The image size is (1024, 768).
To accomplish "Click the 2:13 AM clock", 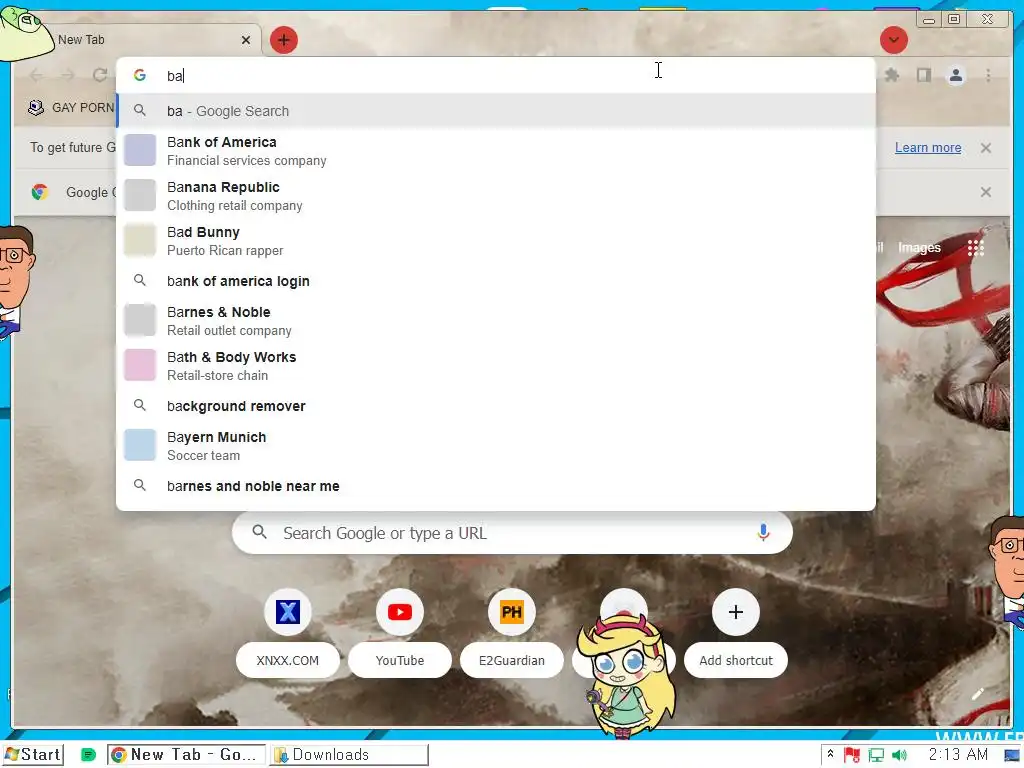I will [958, 755].
